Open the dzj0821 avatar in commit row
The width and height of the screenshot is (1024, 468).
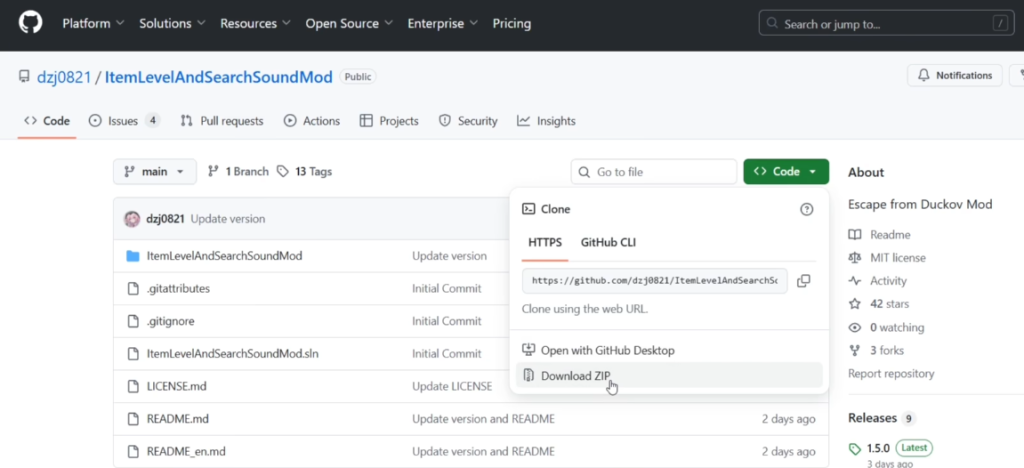pos(132,219)
